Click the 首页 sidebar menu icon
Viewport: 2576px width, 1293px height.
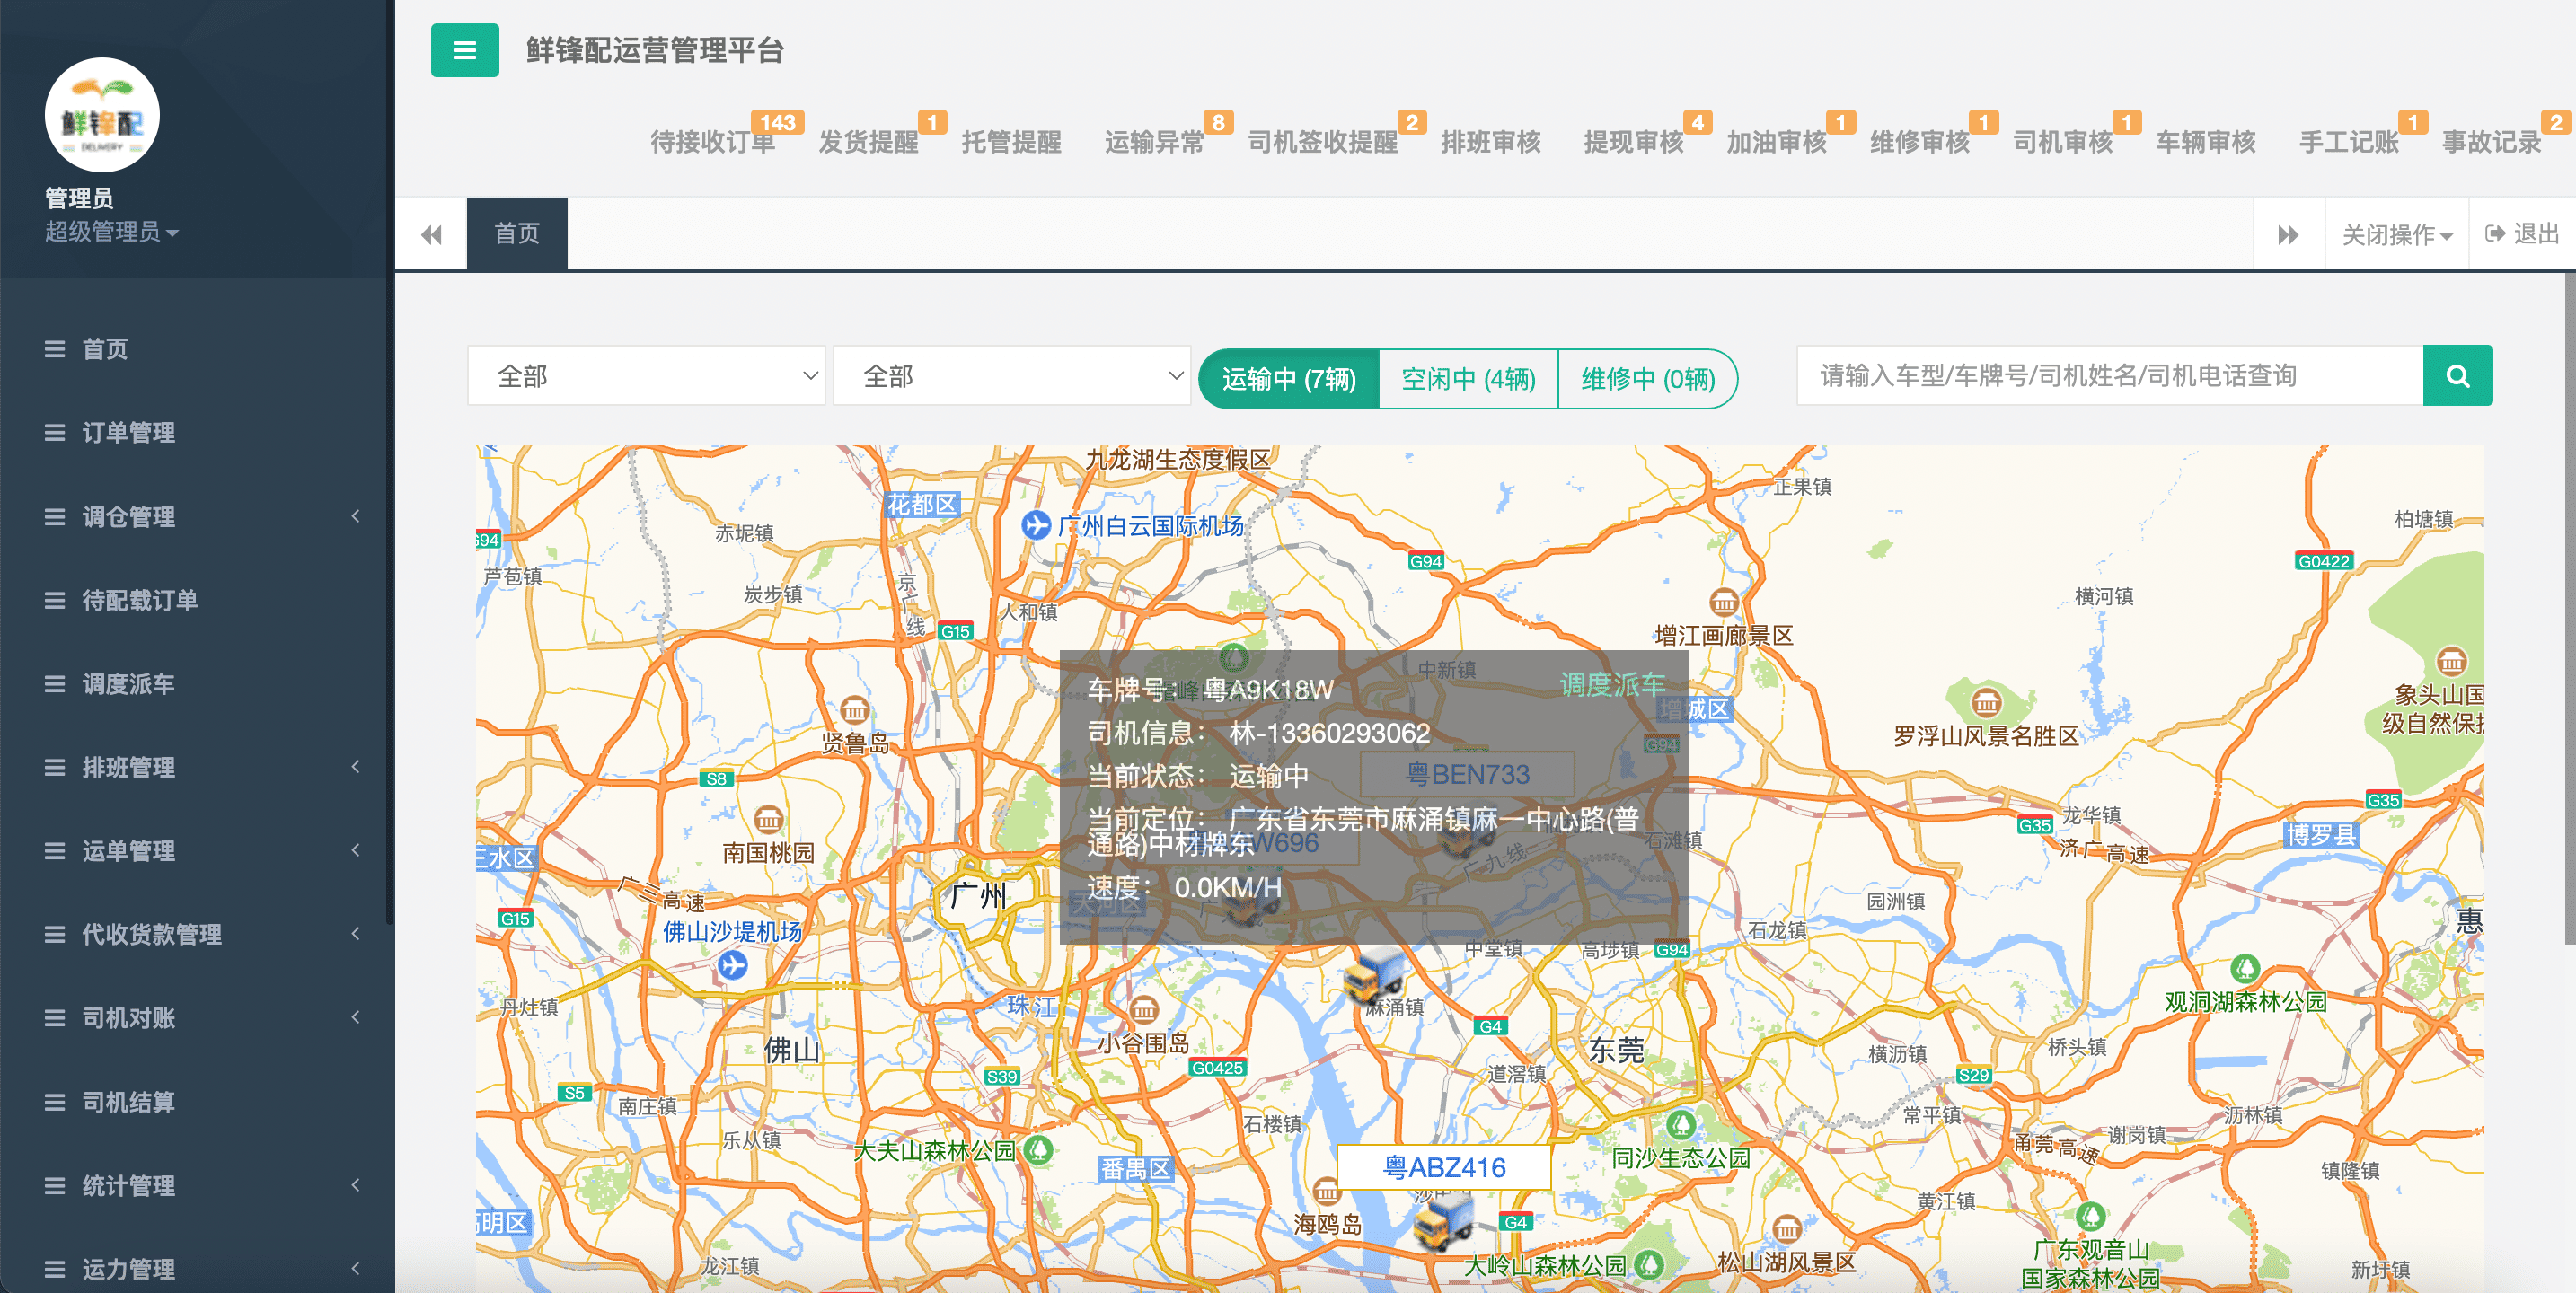pos(55,349)
